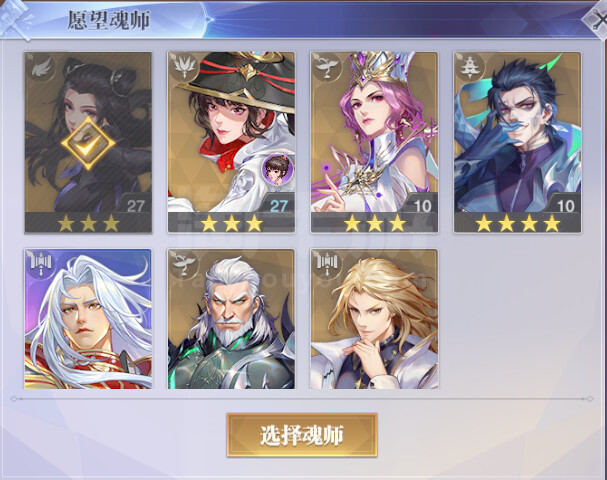Select the long white-haired man card
Image resolution: width=607 pixels, height=480 pixels.
[88, 319]
